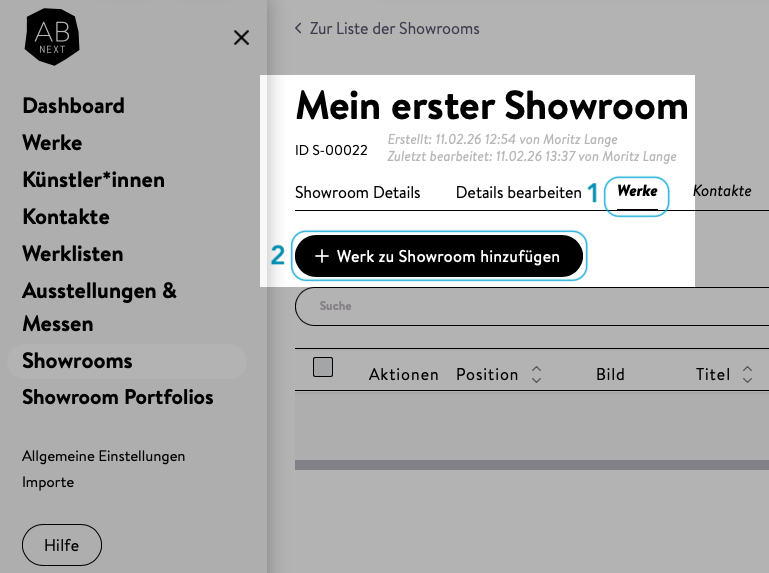Open the Kontakte tab of the showroom
The image size is (769, 573).
tap(721, 191)
